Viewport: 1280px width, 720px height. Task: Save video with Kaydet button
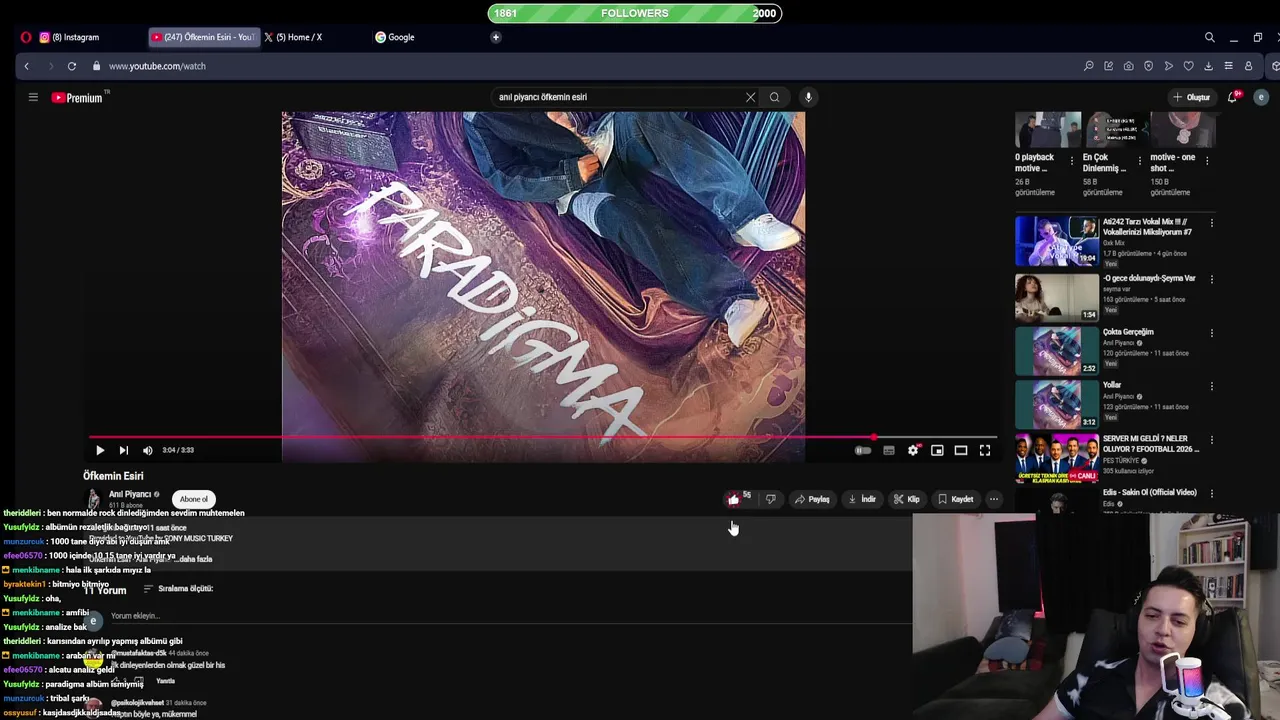pyautogui.click(x=956, y=499)
